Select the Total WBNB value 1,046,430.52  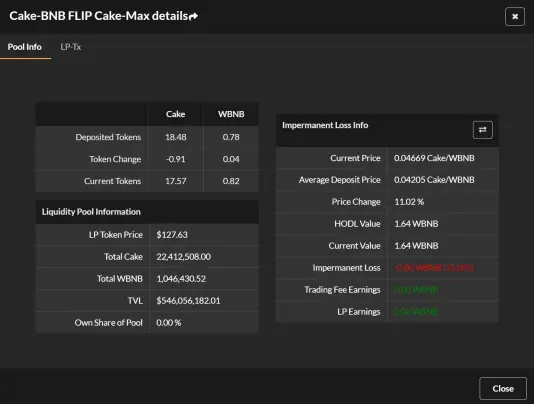[181, 279]
